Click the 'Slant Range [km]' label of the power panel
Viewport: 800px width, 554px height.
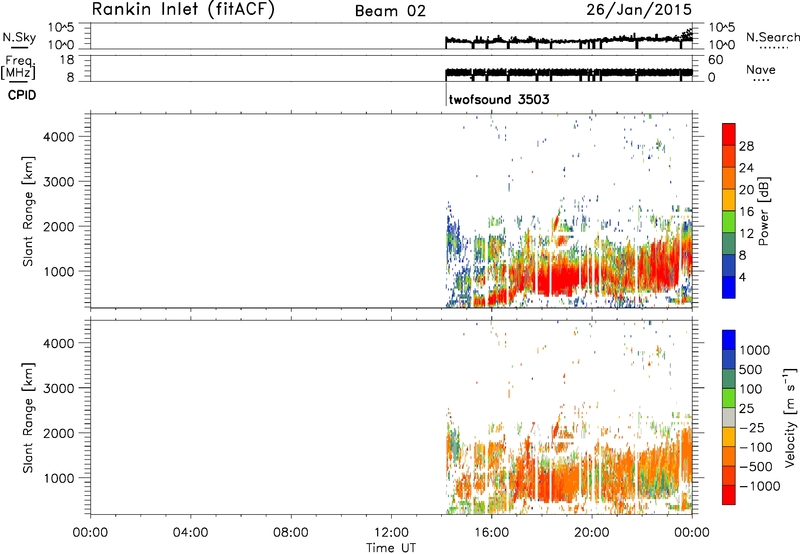click(28, 211)
